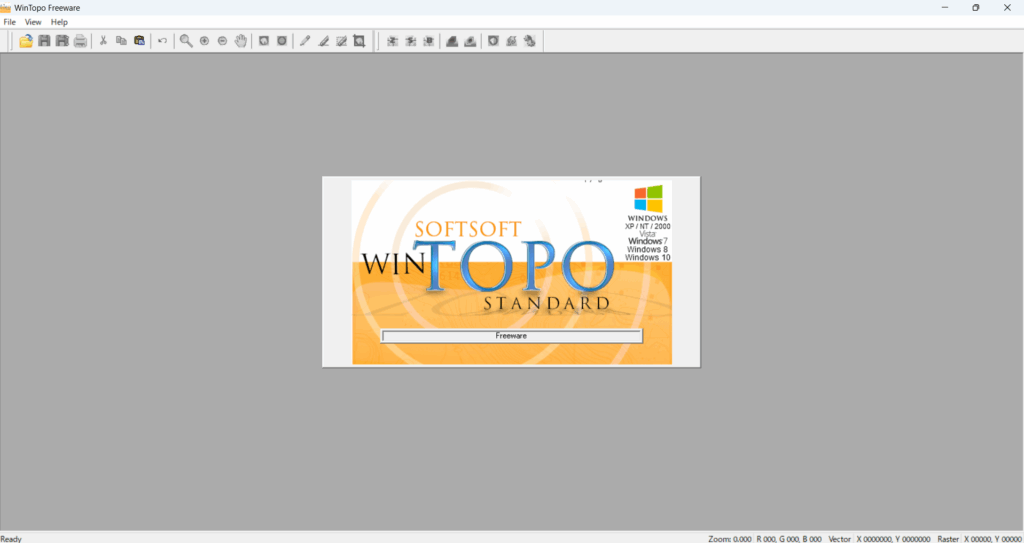This screenshot has height=543, width=1024.
Task: Click the third vectorise icon with the box outline
Action: click(428, 41)
